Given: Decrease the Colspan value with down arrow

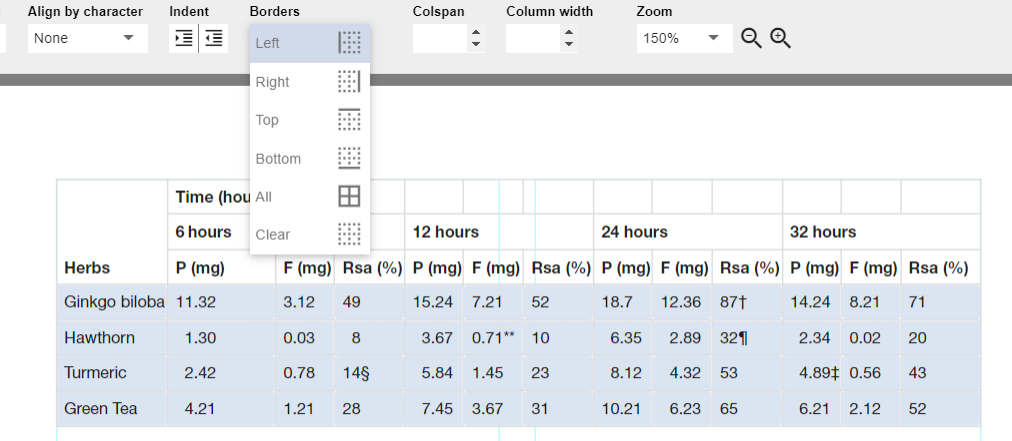Looking at the screenshot, I should [476, 45].
